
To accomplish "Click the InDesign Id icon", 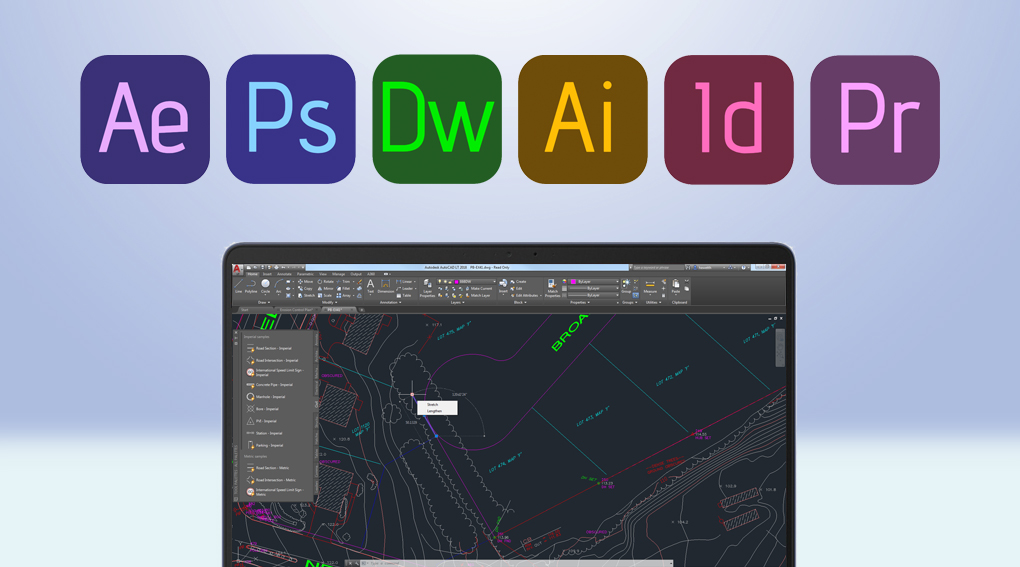I will click(729, 120).
